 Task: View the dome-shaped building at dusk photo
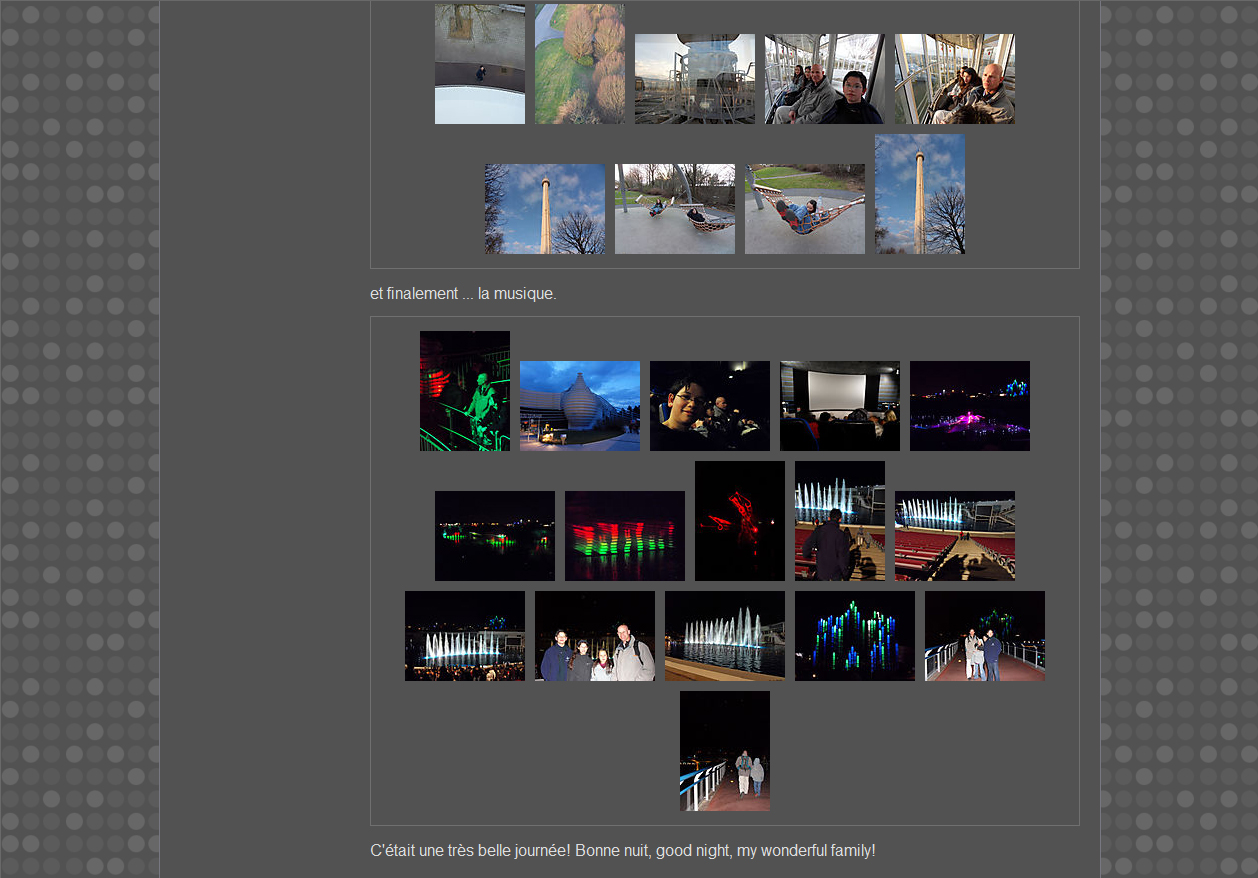tap(579, 406)
